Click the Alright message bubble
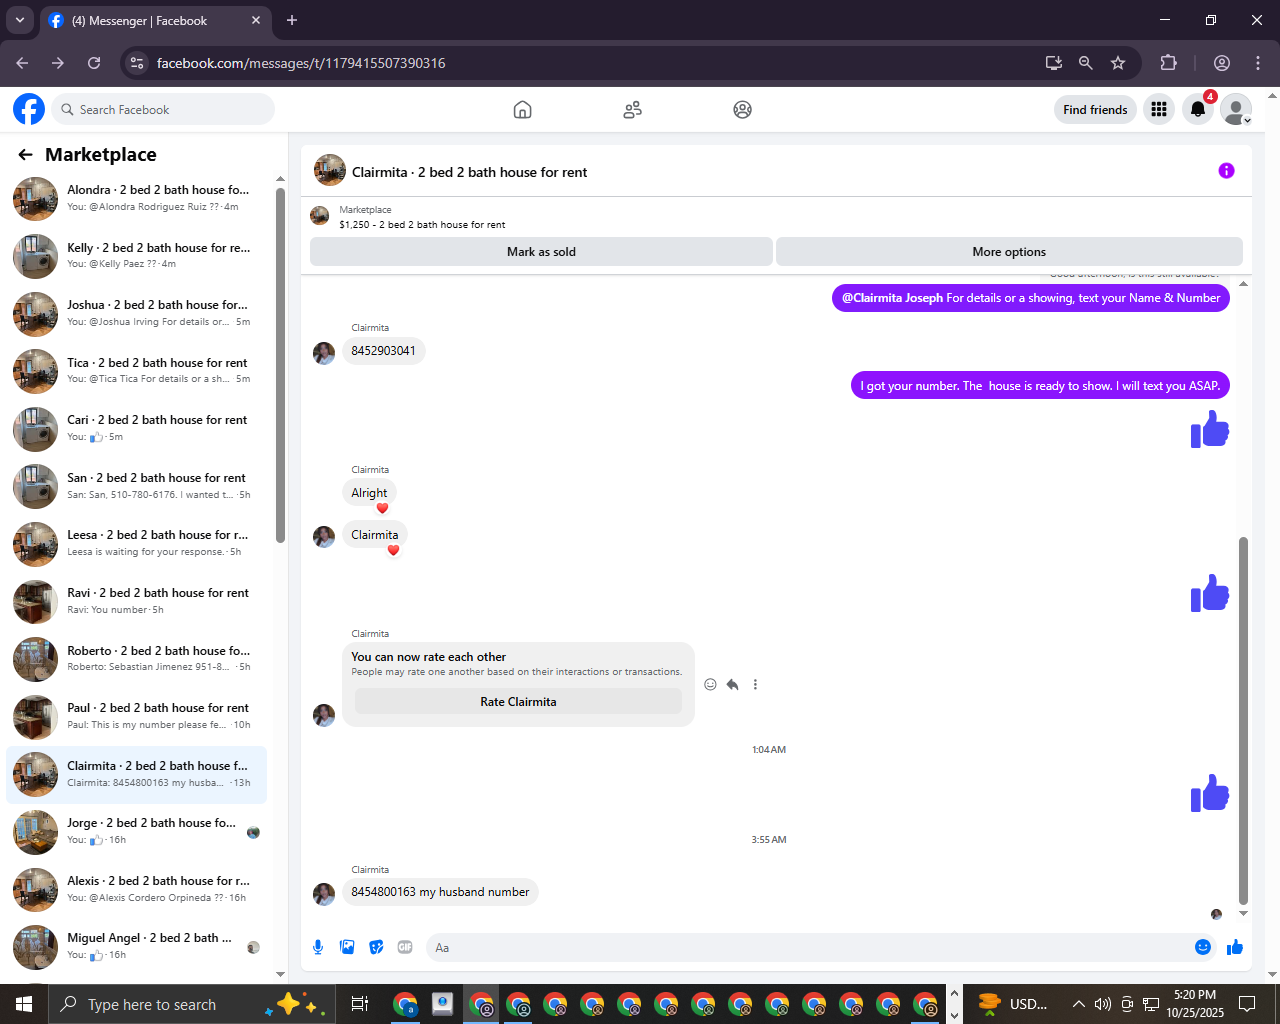Screen dimensions: 1280x1024 coord(369,493)
